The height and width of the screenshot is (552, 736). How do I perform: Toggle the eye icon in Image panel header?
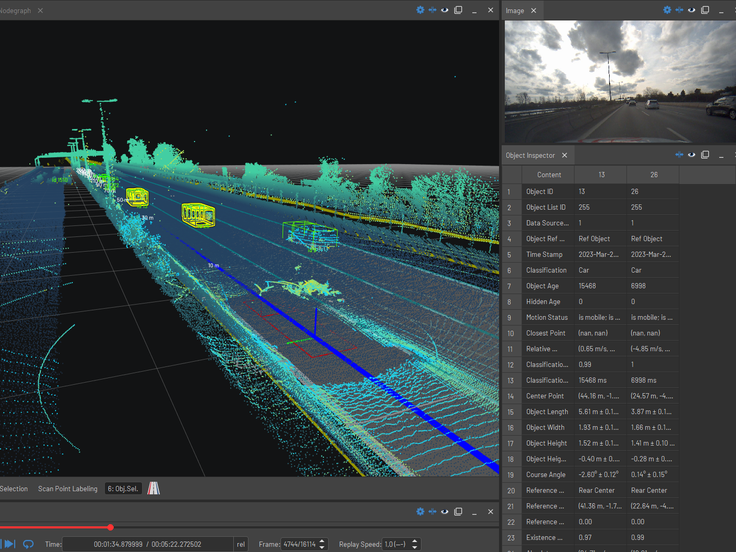click(691, 10)
